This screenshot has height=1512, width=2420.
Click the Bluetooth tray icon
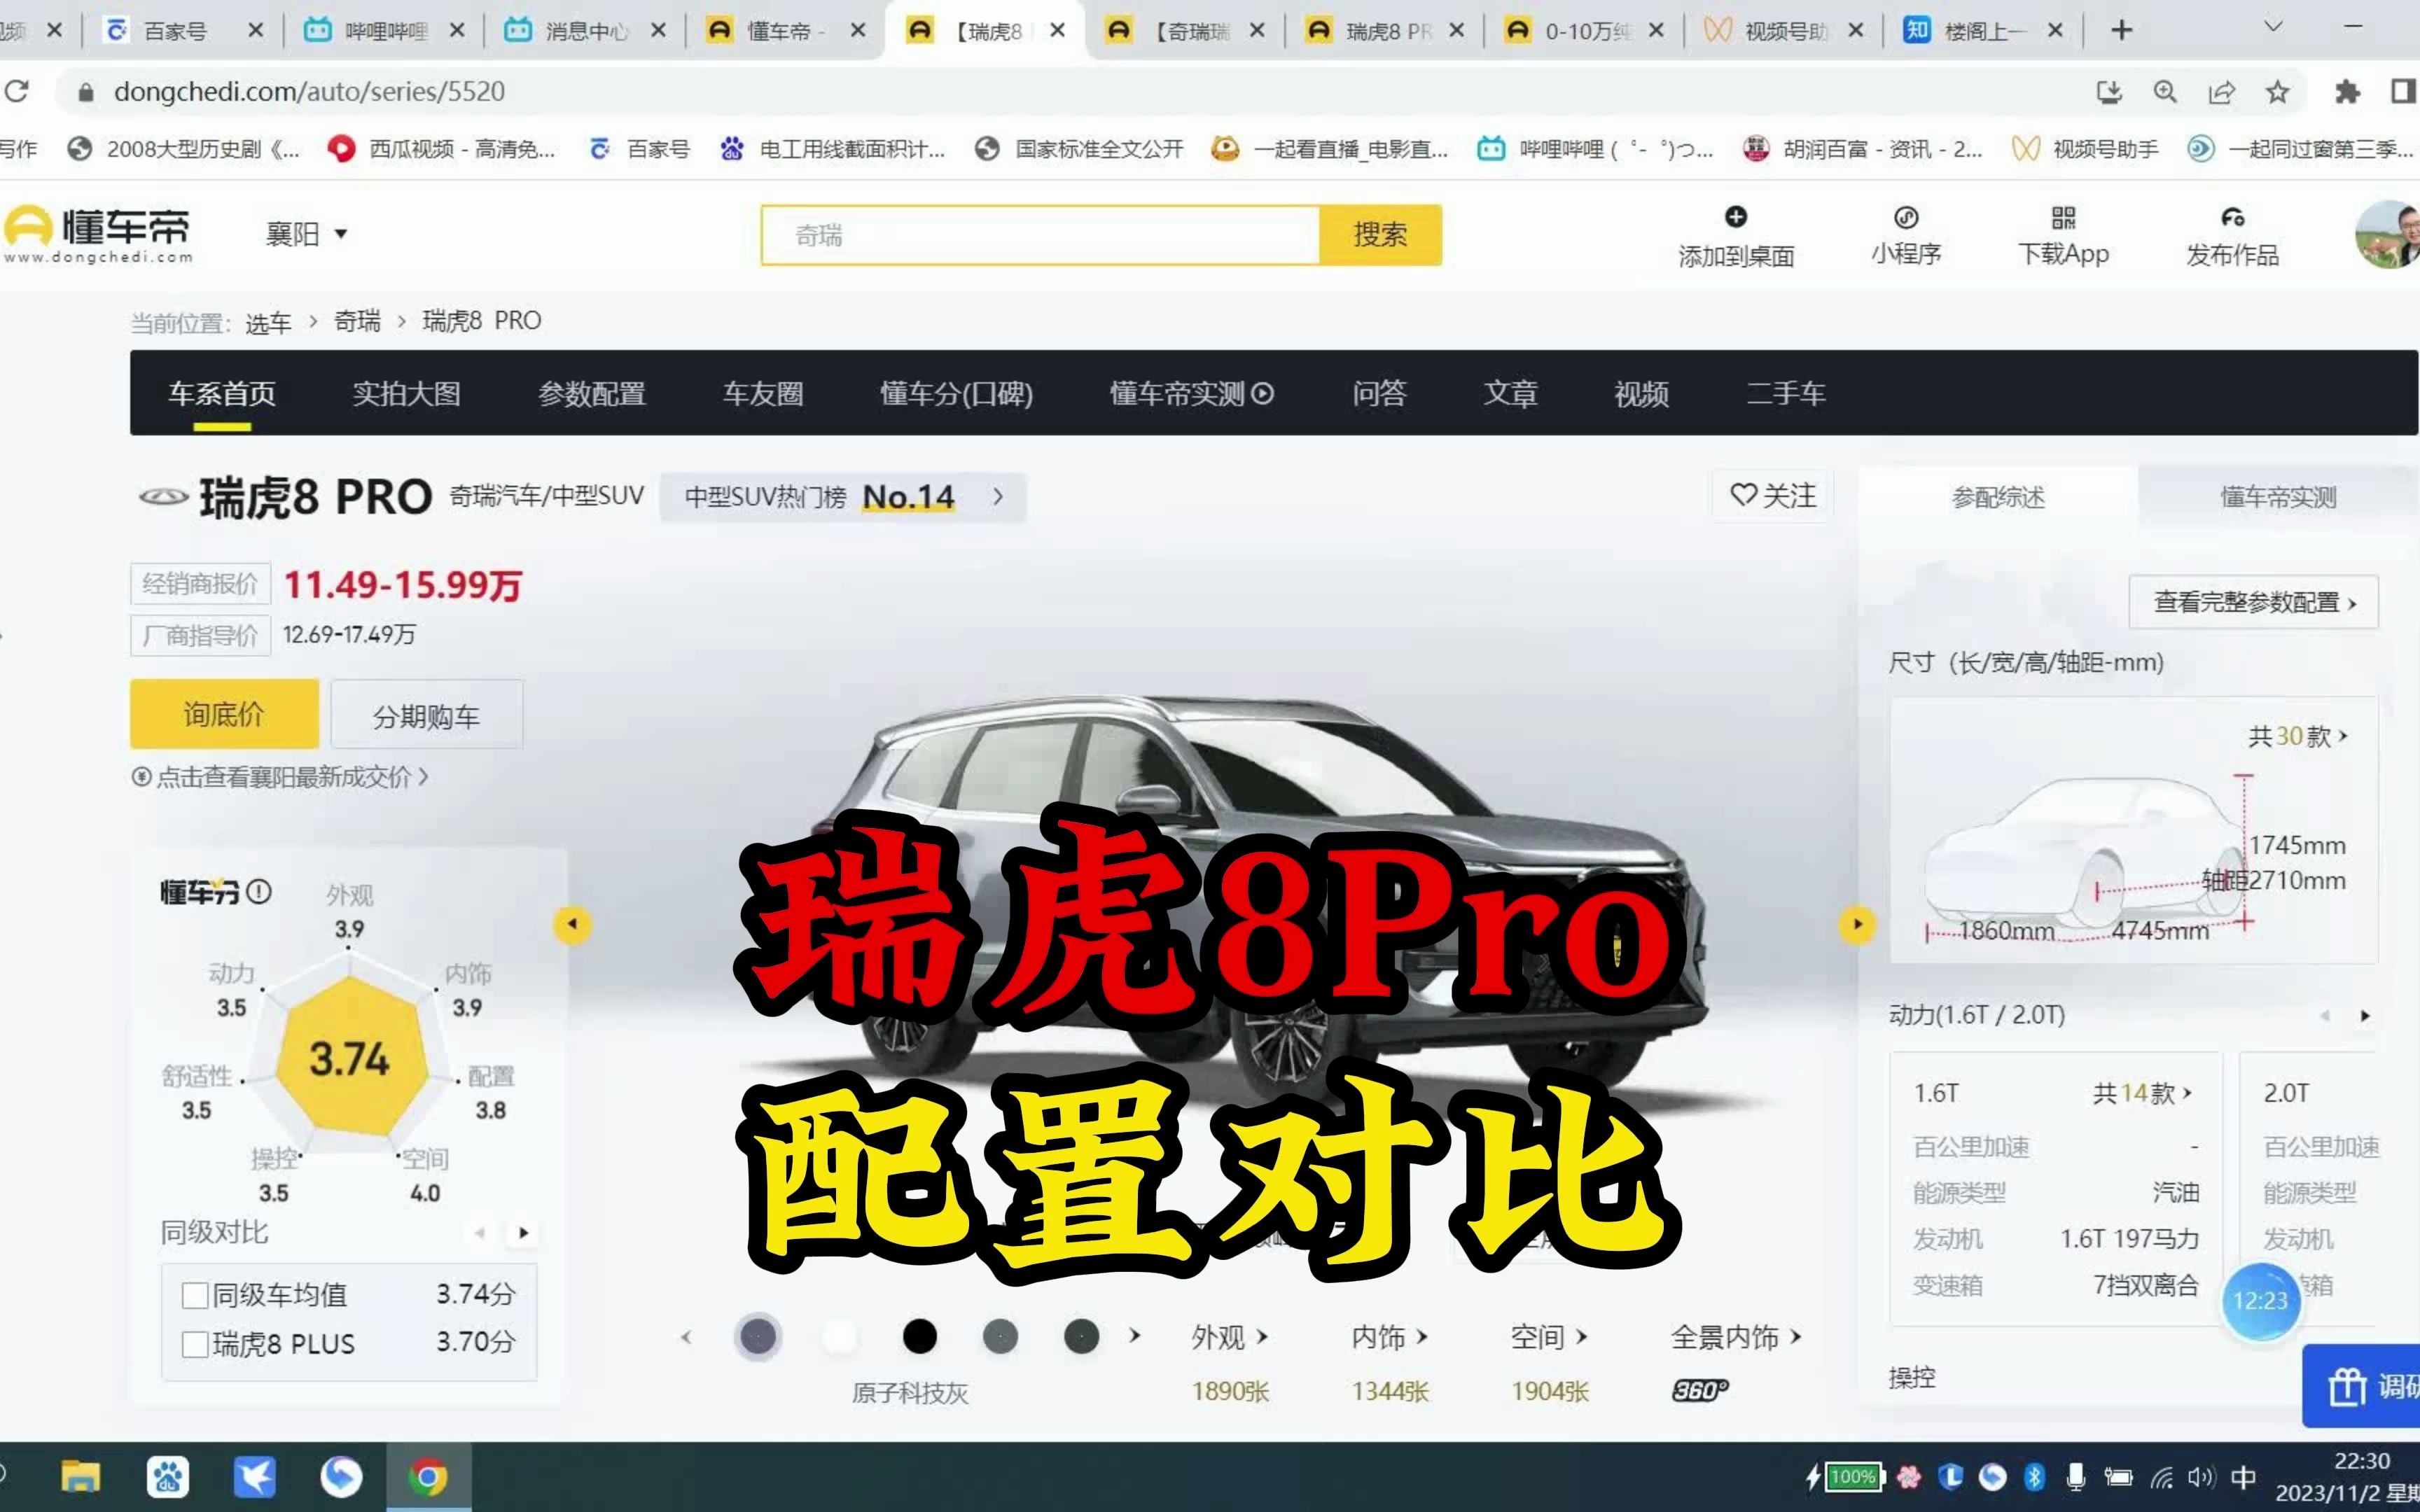point(2033,1476)
